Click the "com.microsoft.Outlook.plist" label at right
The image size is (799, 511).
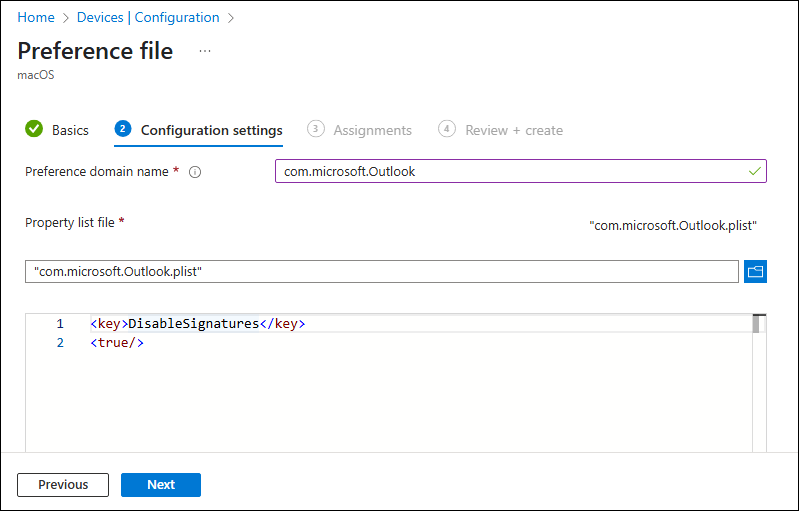[673, 225]
